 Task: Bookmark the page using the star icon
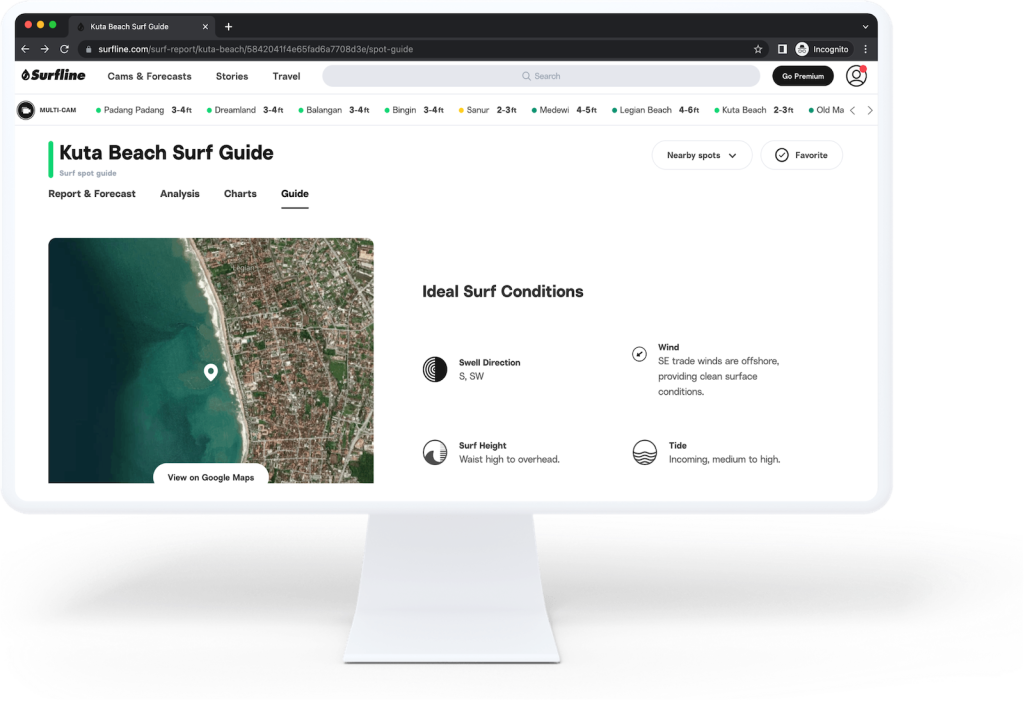click(758, 47)
